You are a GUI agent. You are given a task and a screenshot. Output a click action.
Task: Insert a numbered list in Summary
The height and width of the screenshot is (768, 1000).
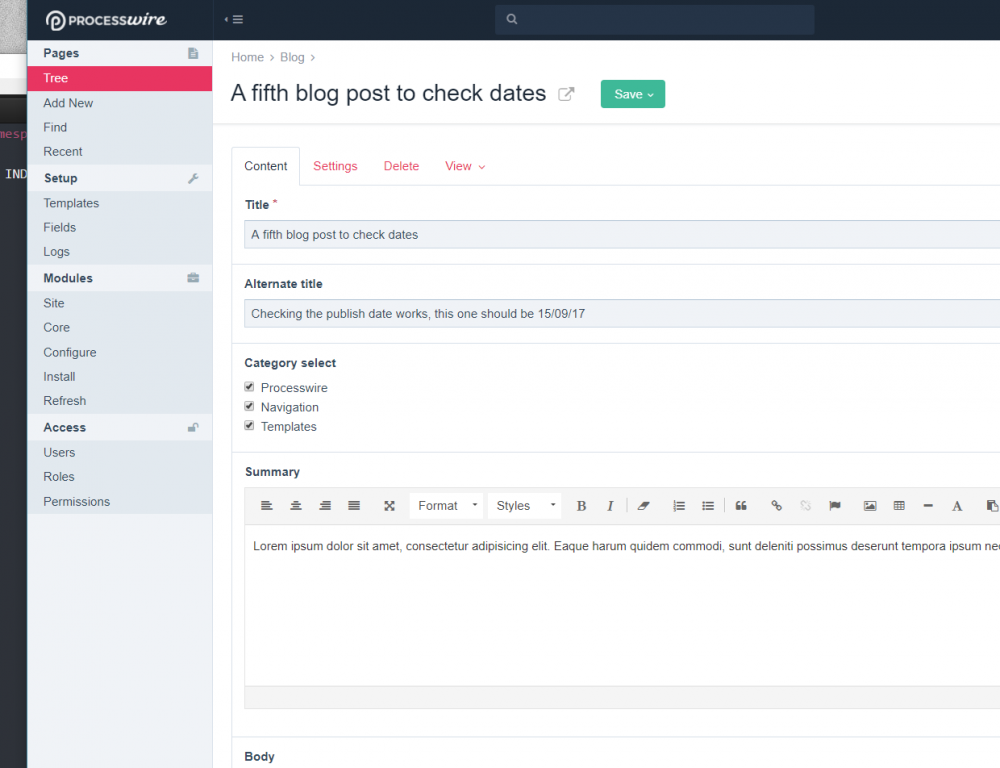tap(679, 506)
